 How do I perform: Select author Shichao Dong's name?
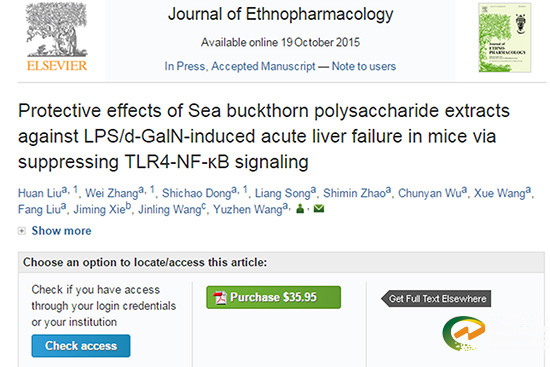tap(196, 193)
